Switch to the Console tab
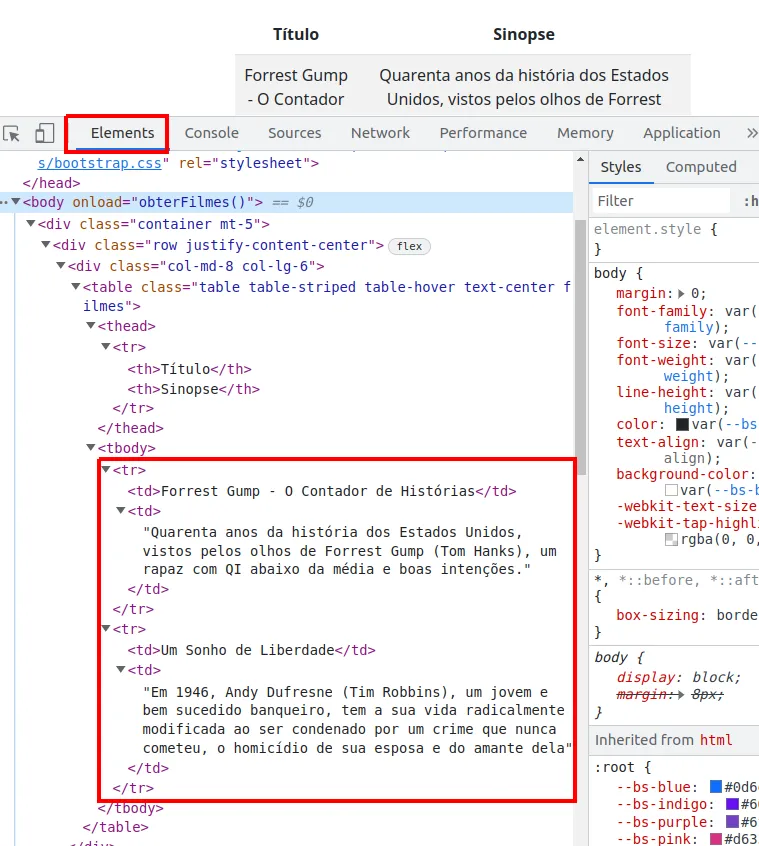This screenshot has height=846, width=759. click(211, 133)
